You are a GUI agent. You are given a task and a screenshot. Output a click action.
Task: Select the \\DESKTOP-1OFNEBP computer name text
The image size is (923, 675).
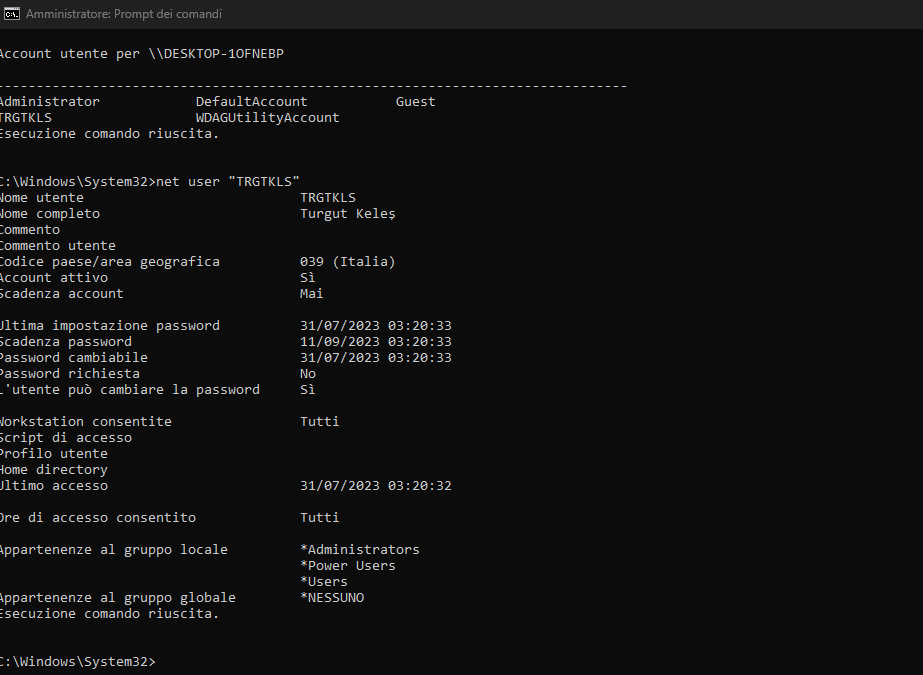(216, 53)
